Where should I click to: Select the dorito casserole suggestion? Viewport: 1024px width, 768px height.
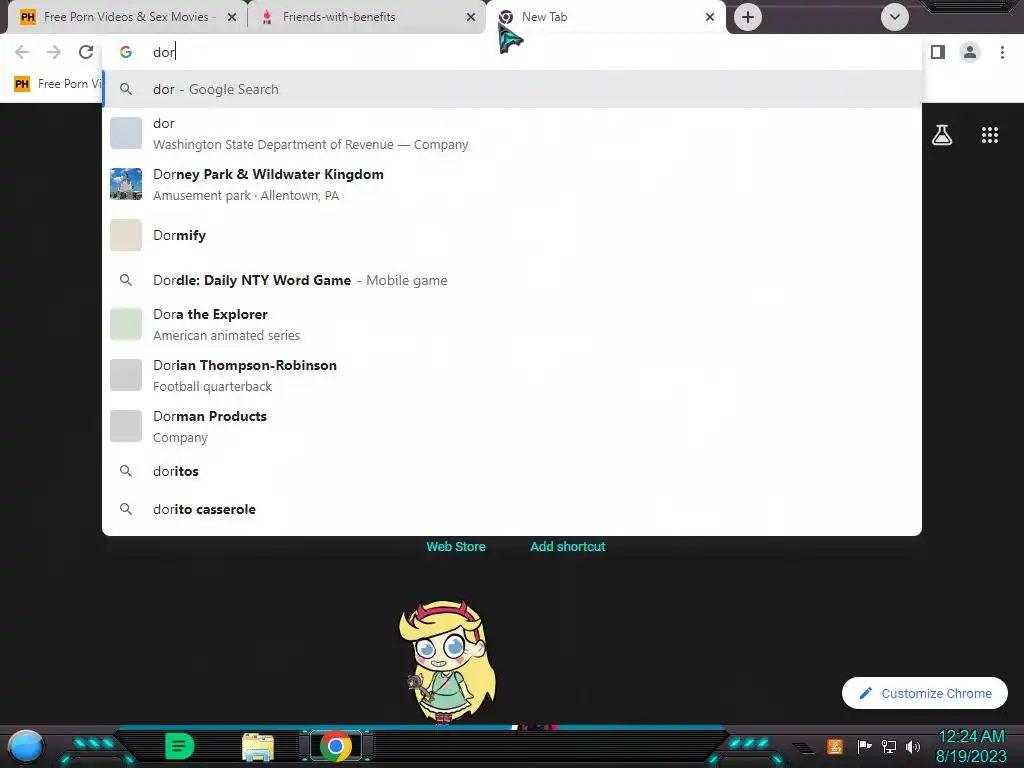pos(512,509)
